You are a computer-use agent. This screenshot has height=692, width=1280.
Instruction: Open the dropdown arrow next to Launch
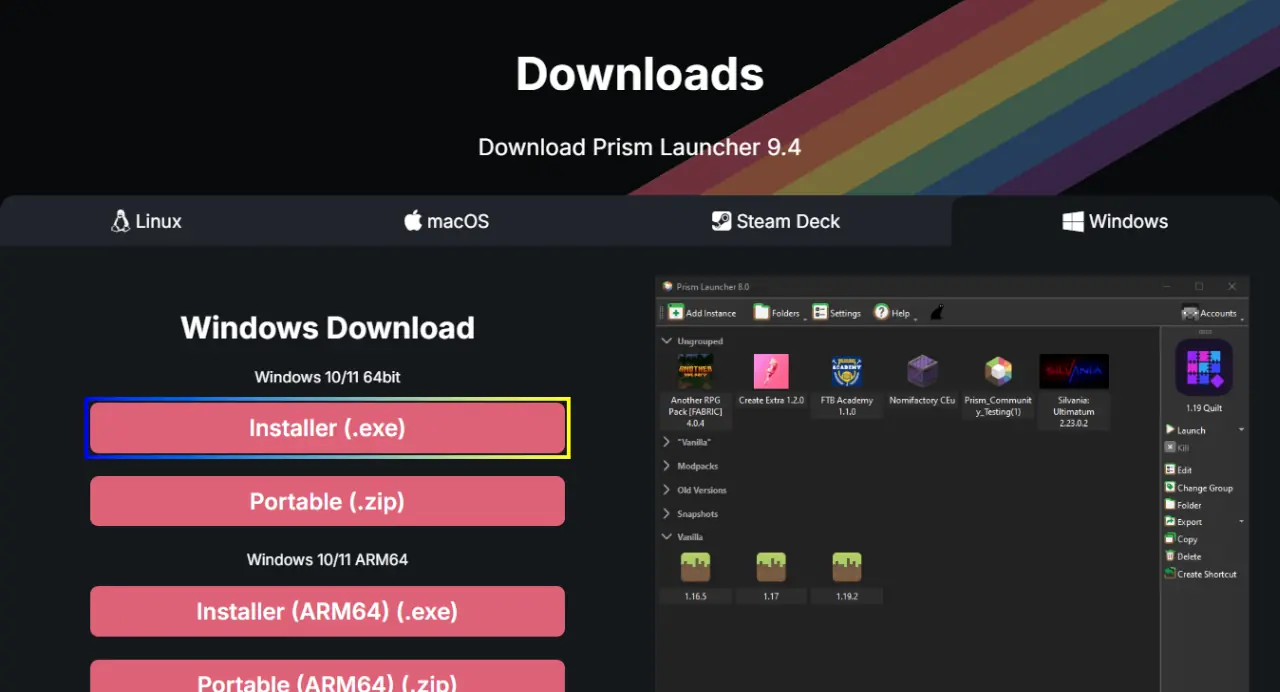(x=1241, y=430)
